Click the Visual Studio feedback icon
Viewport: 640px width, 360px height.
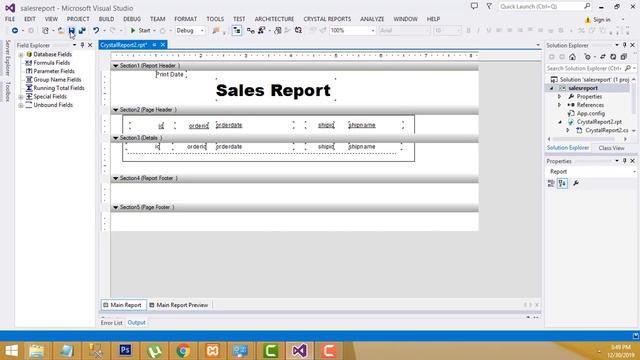[x=474, y=7]
